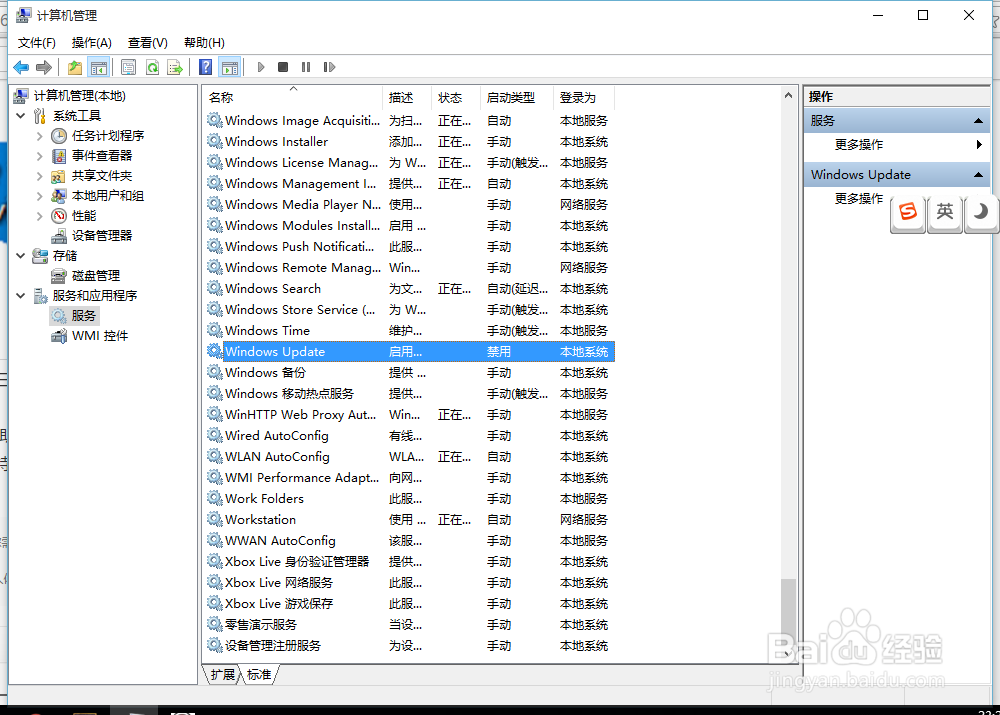Toggle the 英 language mode button
This screenshot has height=715, width=1000.
coord(945,212)
